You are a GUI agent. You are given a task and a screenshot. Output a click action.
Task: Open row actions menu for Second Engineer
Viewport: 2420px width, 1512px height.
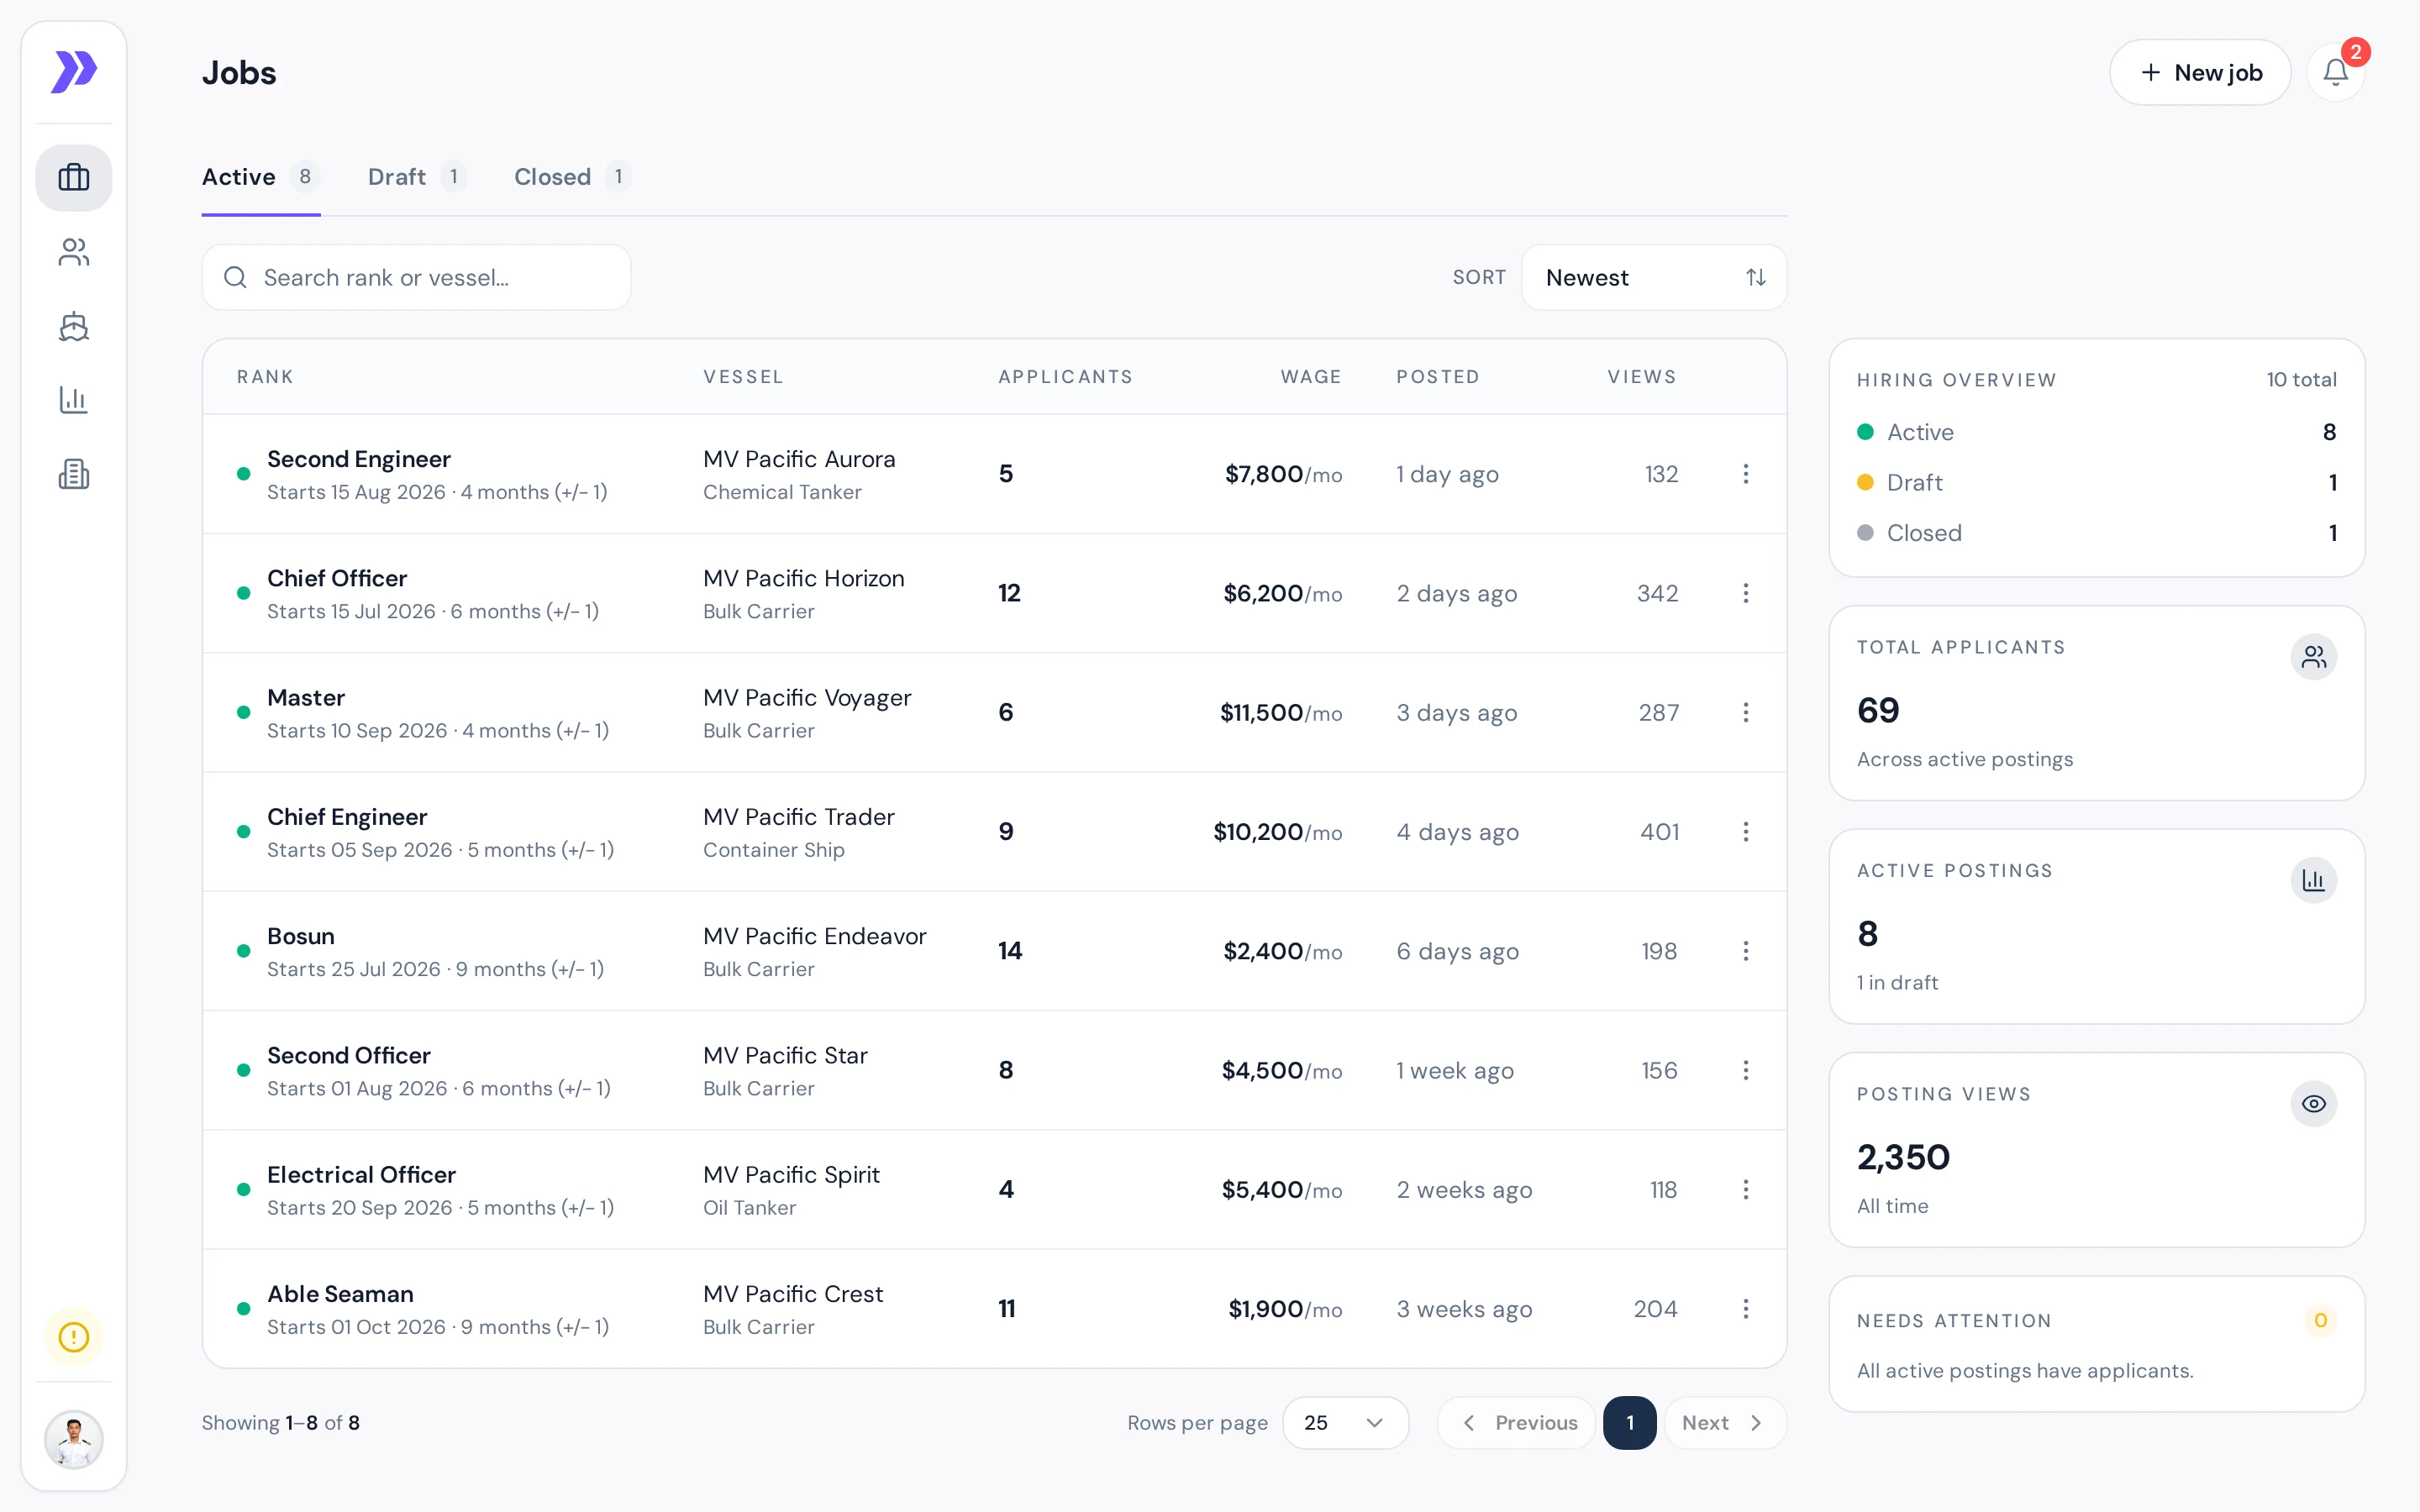click(1746, 474)
